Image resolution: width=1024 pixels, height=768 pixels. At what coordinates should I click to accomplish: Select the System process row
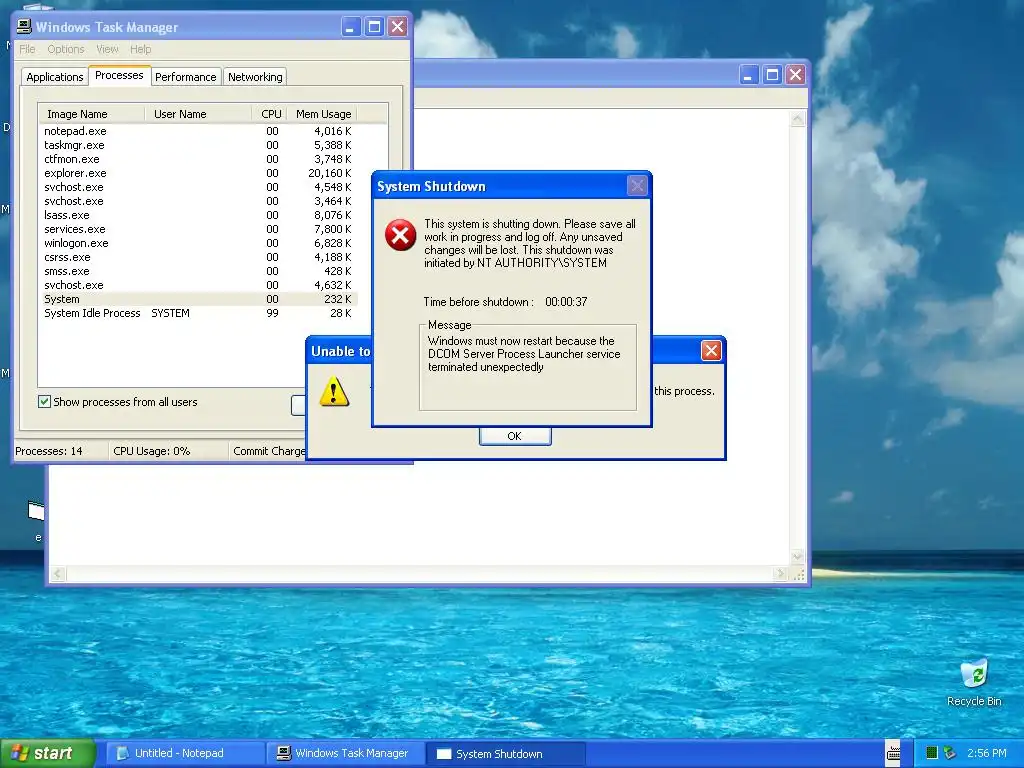point(198,299)
